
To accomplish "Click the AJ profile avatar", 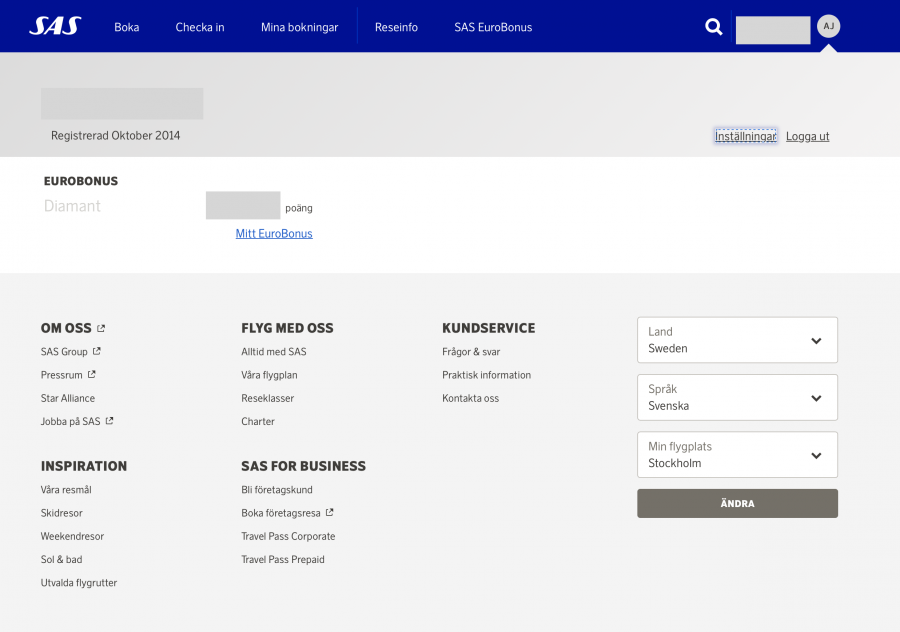I will click(x=828, y=26).
